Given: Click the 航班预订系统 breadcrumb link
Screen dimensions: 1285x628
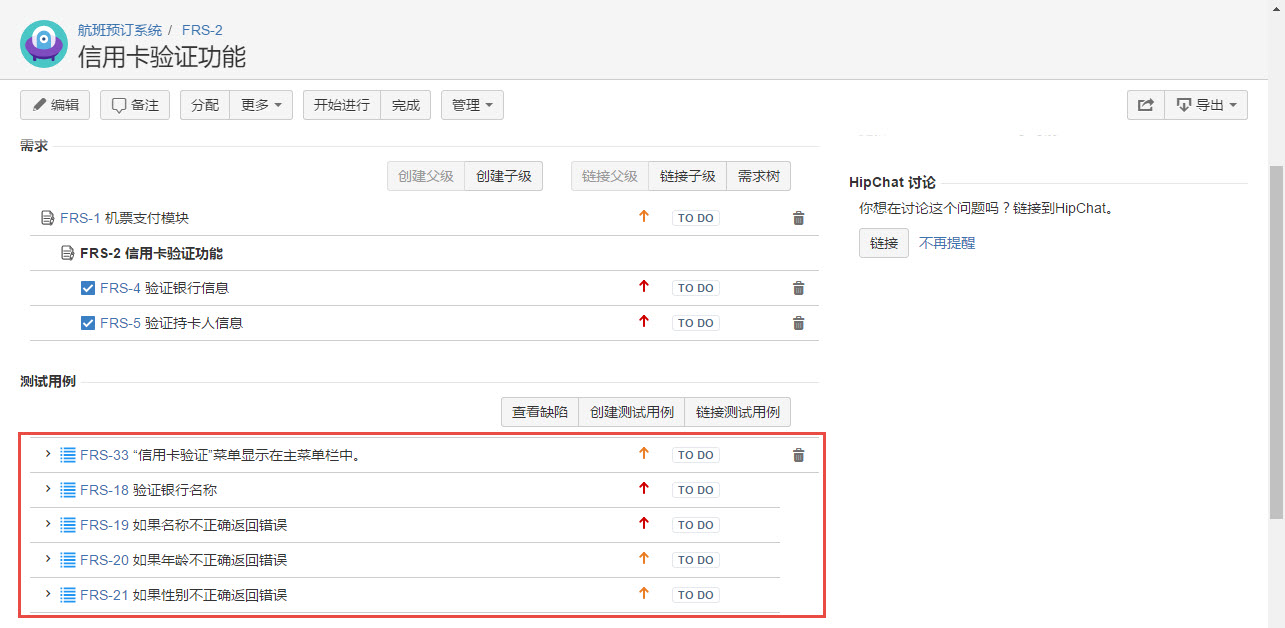Looking at the screenshot, I should pos(120,30).
